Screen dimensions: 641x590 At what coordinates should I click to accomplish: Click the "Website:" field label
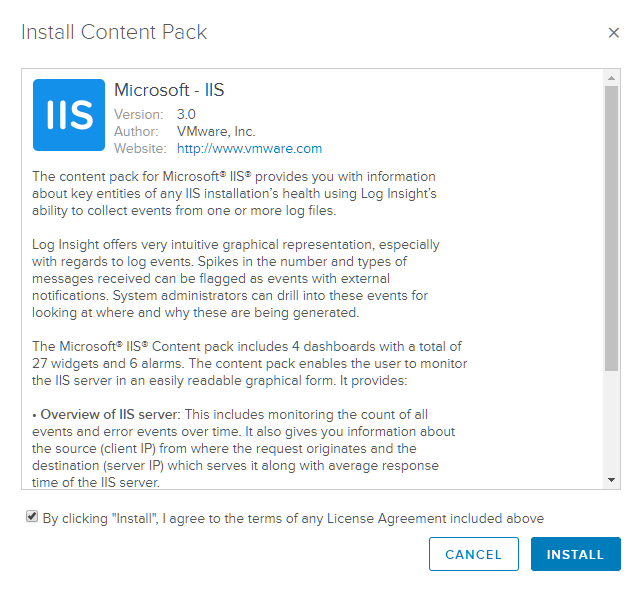(140, 149)
